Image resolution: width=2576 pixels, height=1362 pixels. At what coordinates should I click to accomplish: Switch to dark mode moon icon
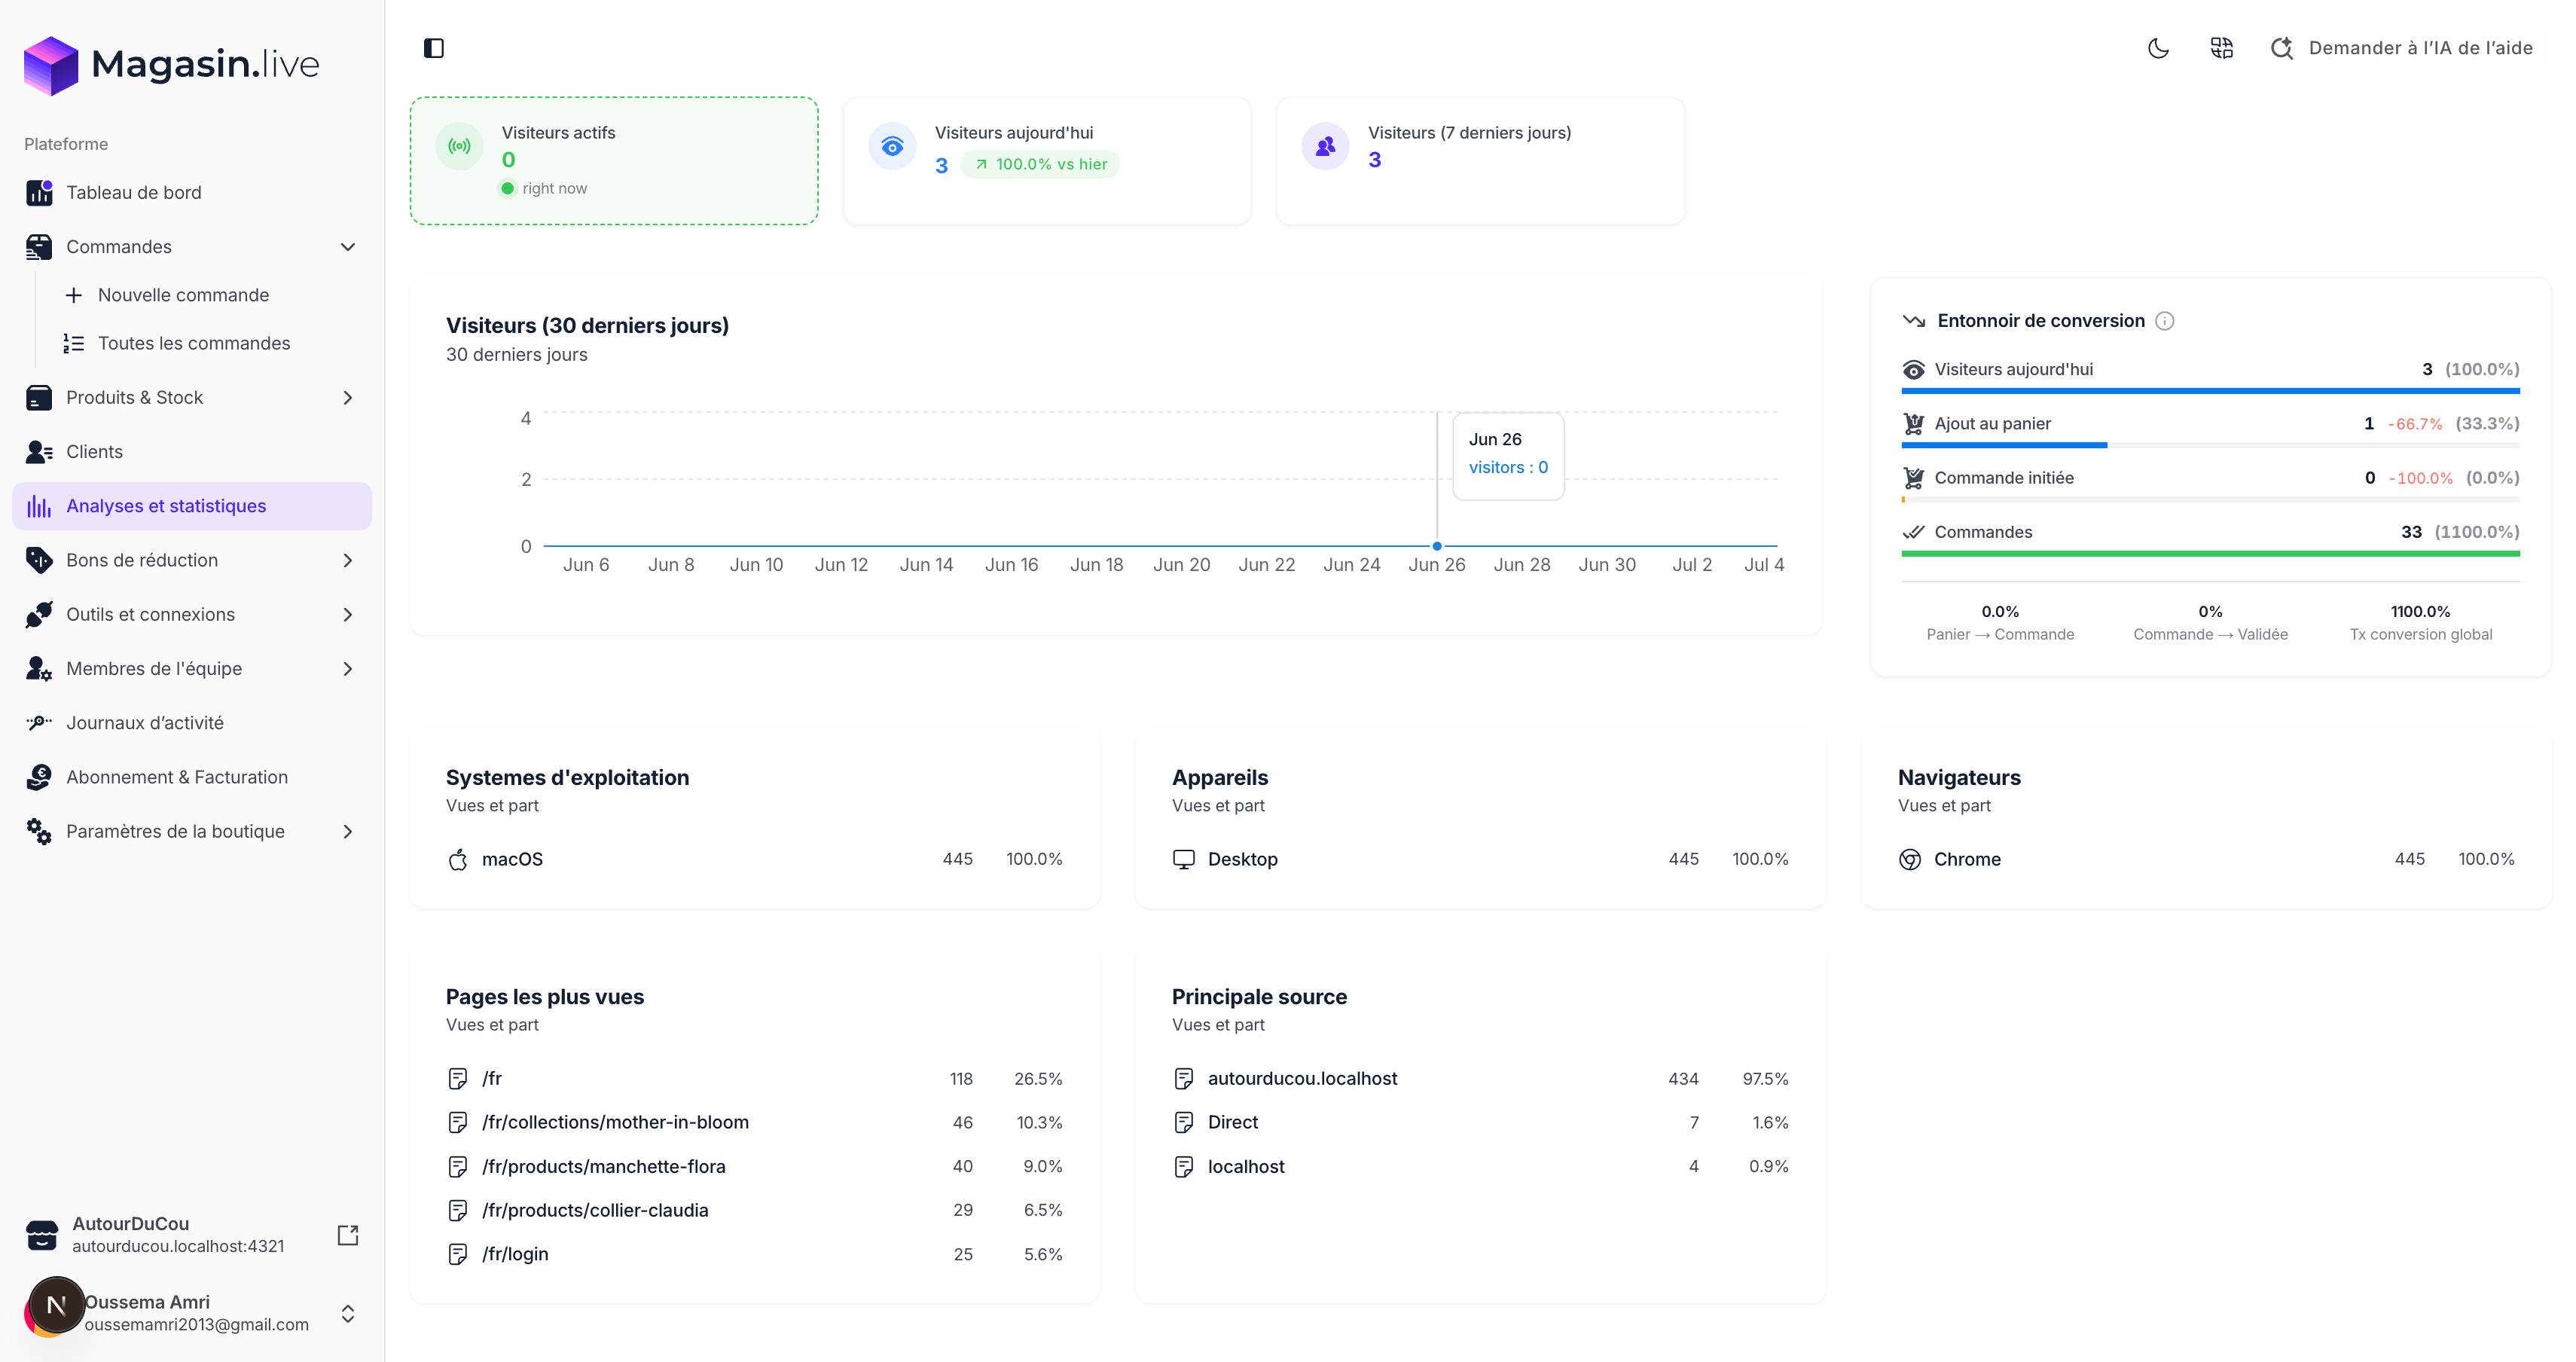point(2158,48)
